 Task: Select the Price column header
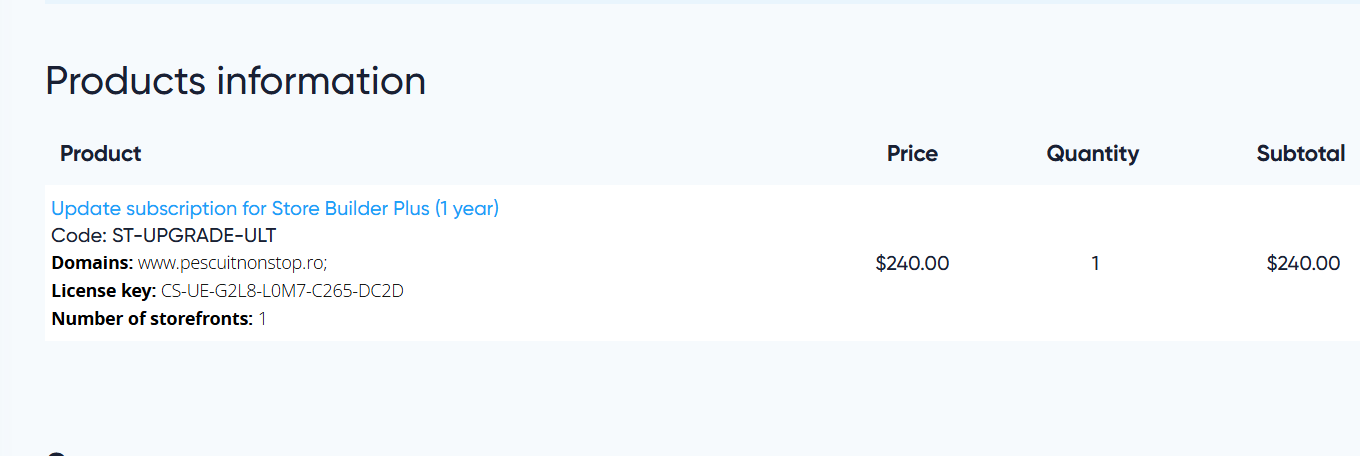tap(912, 154)
